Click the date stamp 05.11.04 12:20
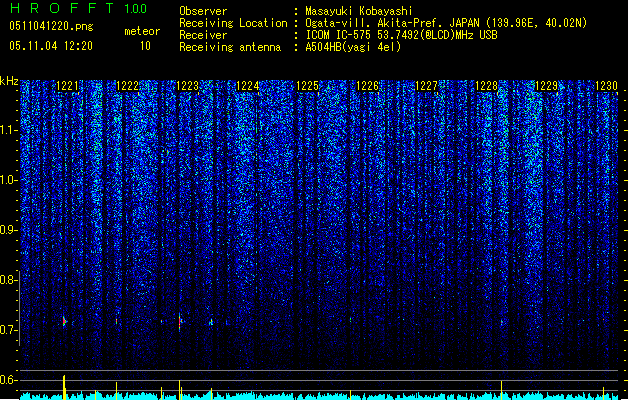The image size is (629, 400). tap(51, 46)
